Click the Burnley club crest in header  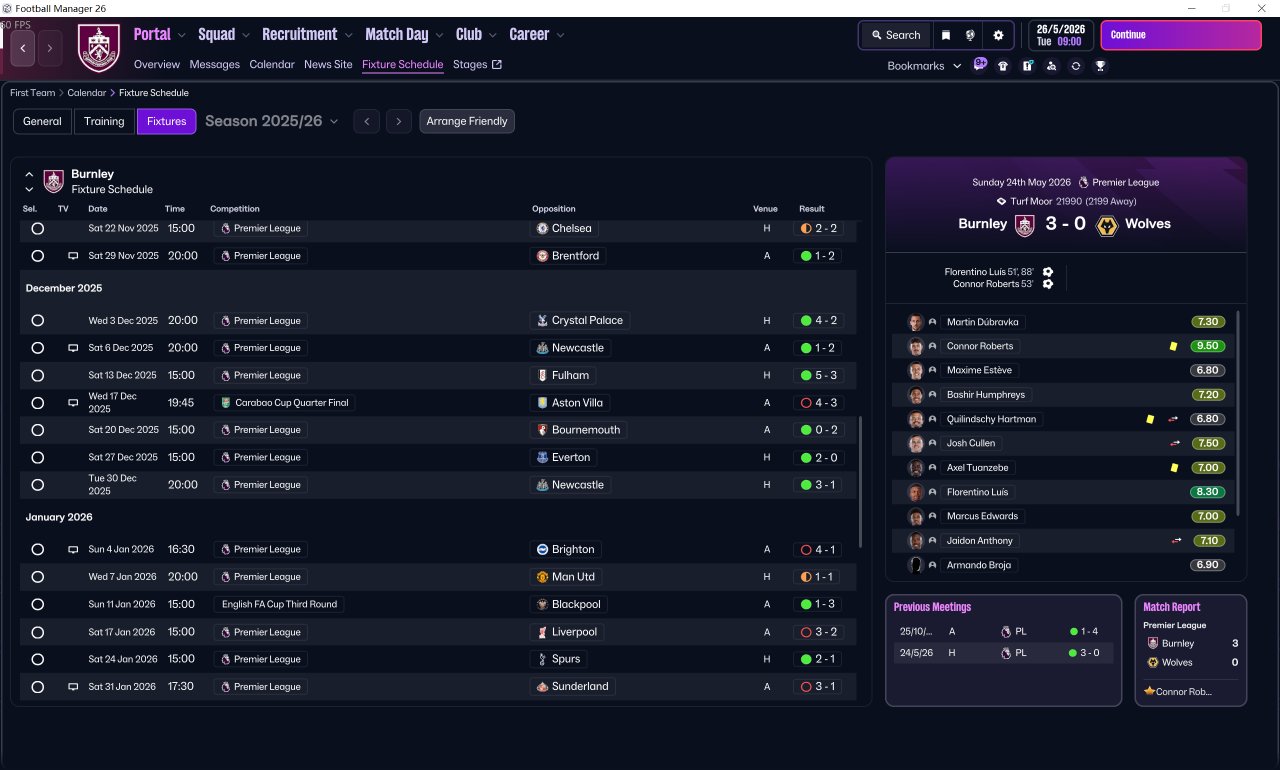pos(98,47)
